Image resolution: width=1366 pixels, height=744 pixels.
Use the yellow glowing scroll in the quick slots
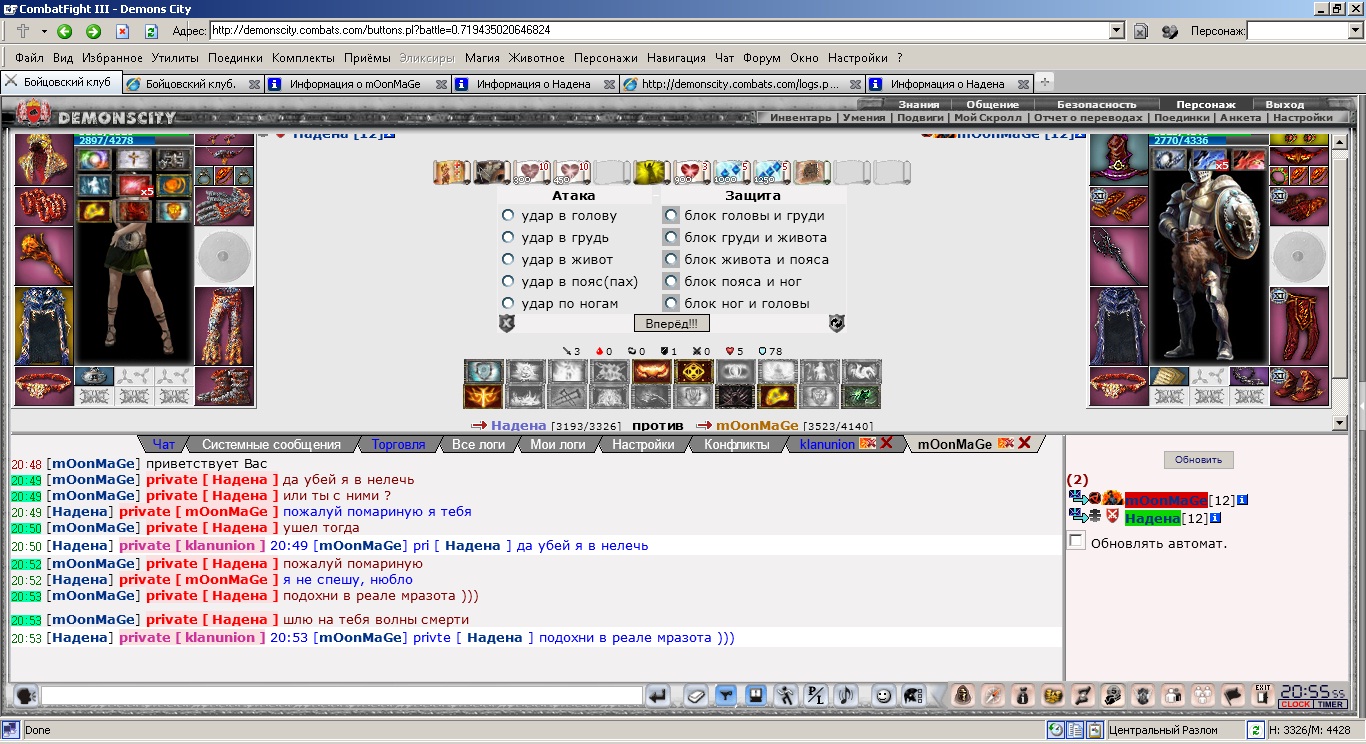tap(652, 173)
